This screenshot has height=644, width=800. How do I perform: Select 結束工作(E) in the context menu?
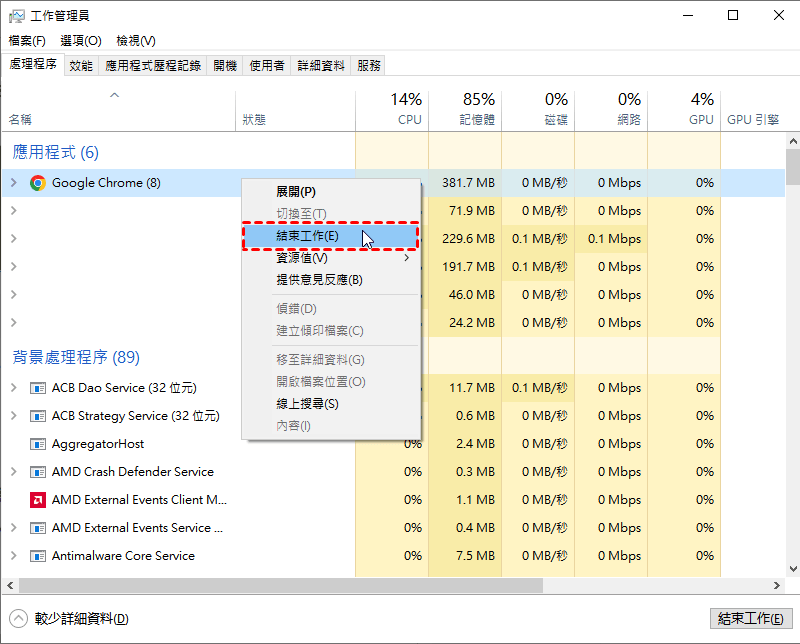[x=307, y=236]
